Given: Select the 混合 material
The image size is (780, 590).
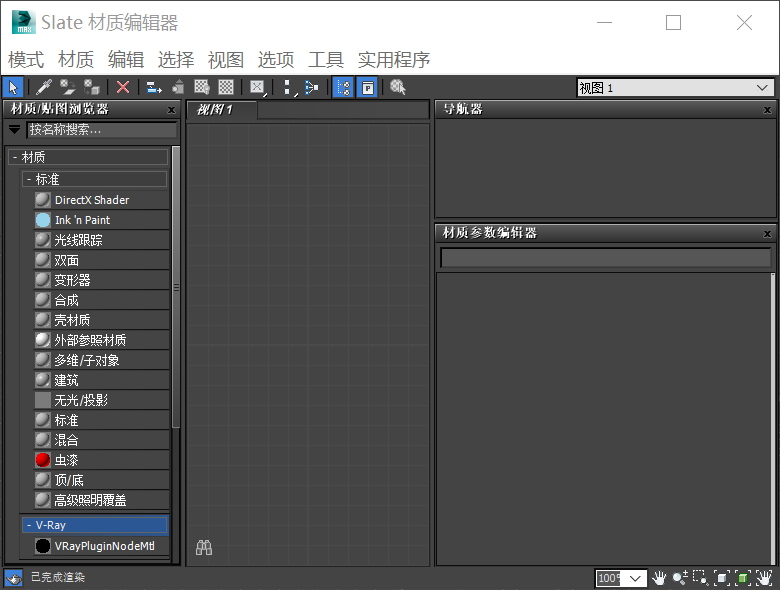Looking at the screenshot, I should (101, 440).
